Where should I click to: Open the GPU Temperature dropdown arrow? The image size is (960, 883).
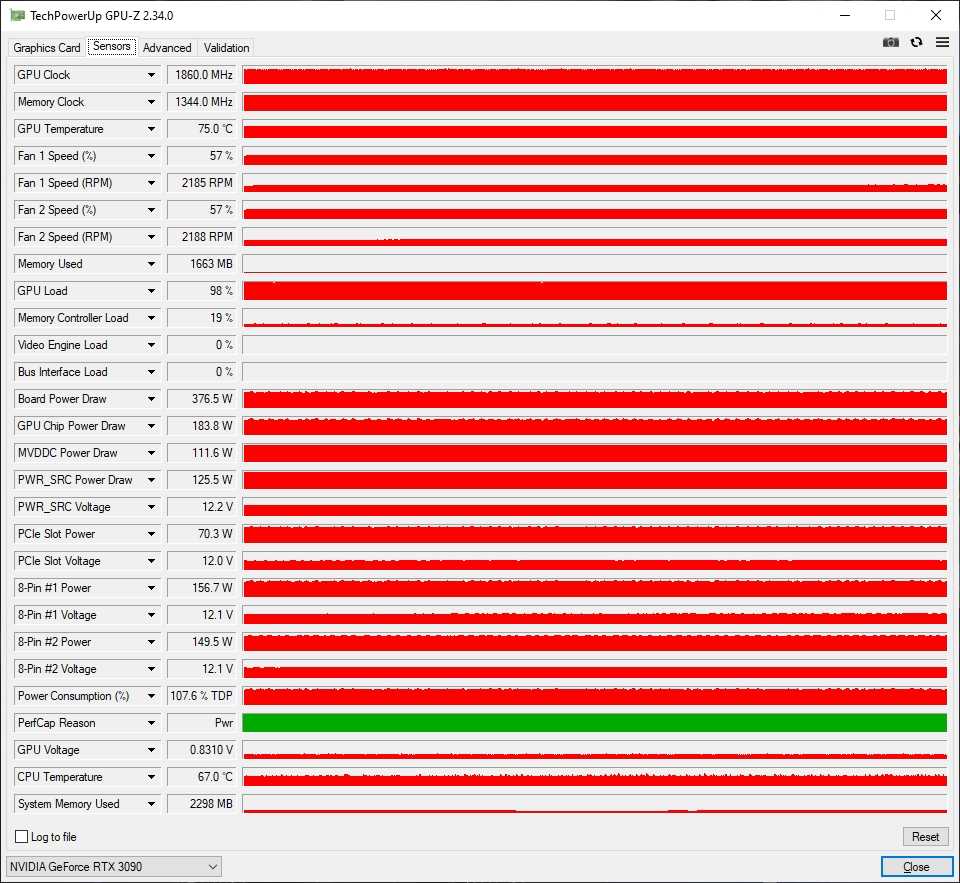click(152, 129)
